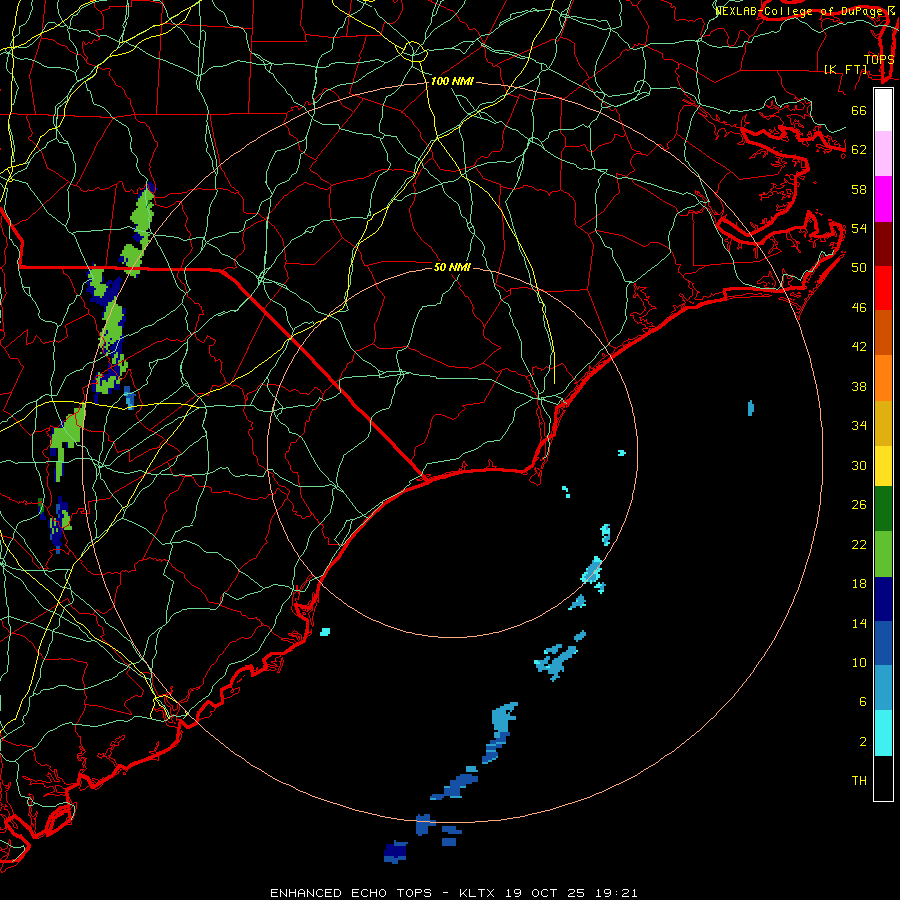
Task: Select the magenta legend color block
Action: 883,199
